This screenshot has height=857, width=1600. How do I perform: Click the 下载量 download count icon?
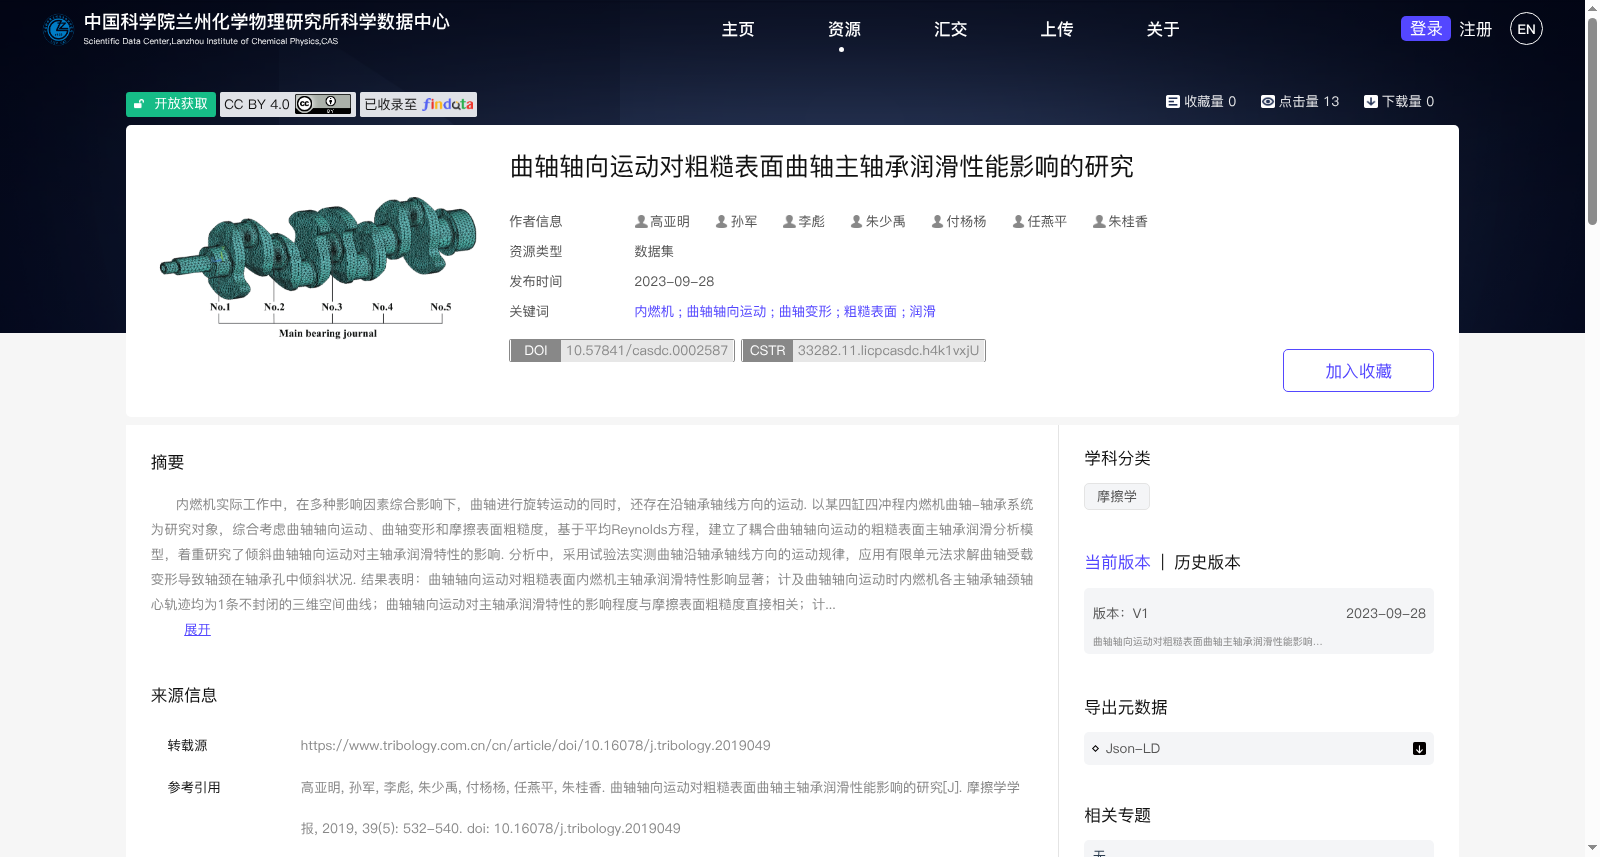pyautogui.click(x=1370, y=101)
